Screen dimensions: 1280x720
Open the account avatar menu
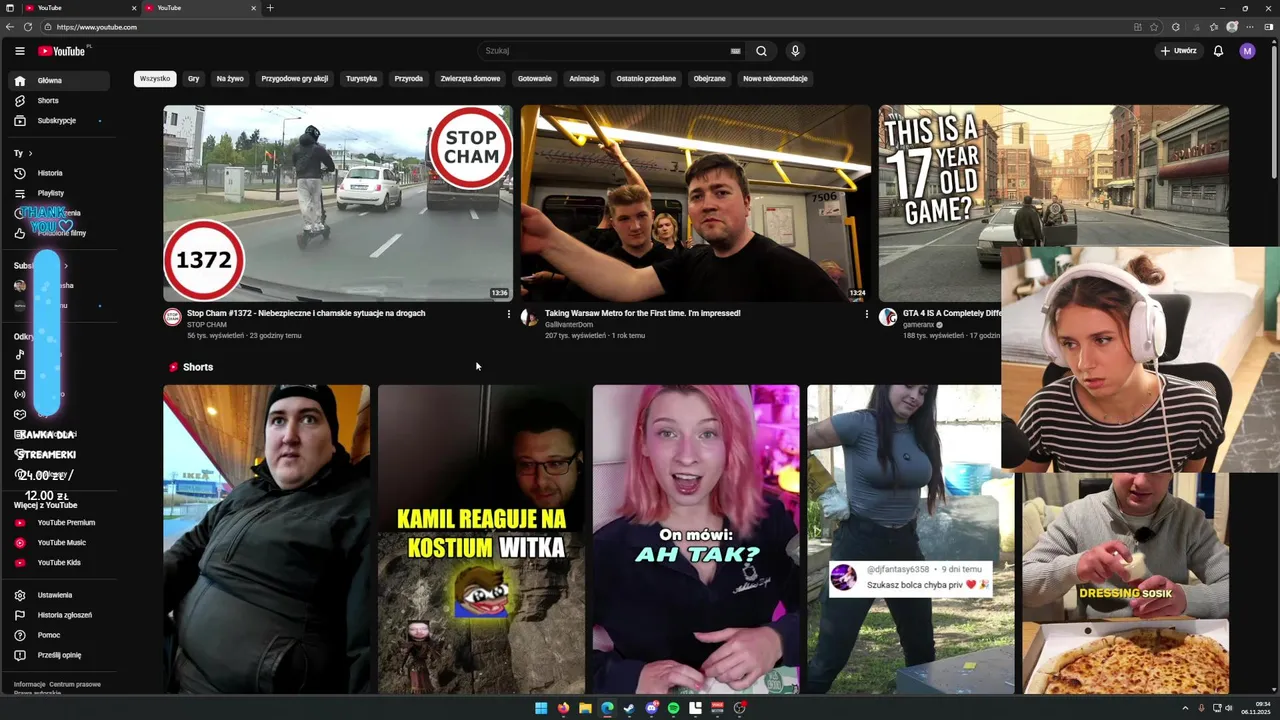[1247, 51]
